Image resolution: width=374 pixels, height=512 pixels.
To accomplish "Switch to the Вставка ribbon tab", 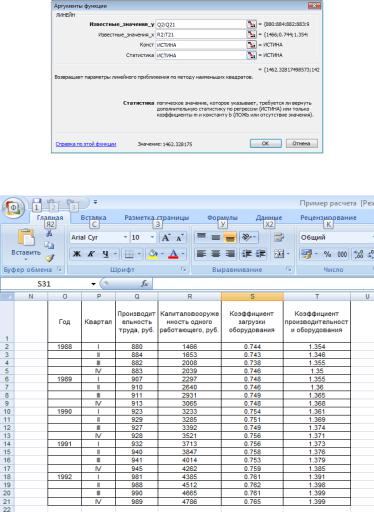I will 94,218.
